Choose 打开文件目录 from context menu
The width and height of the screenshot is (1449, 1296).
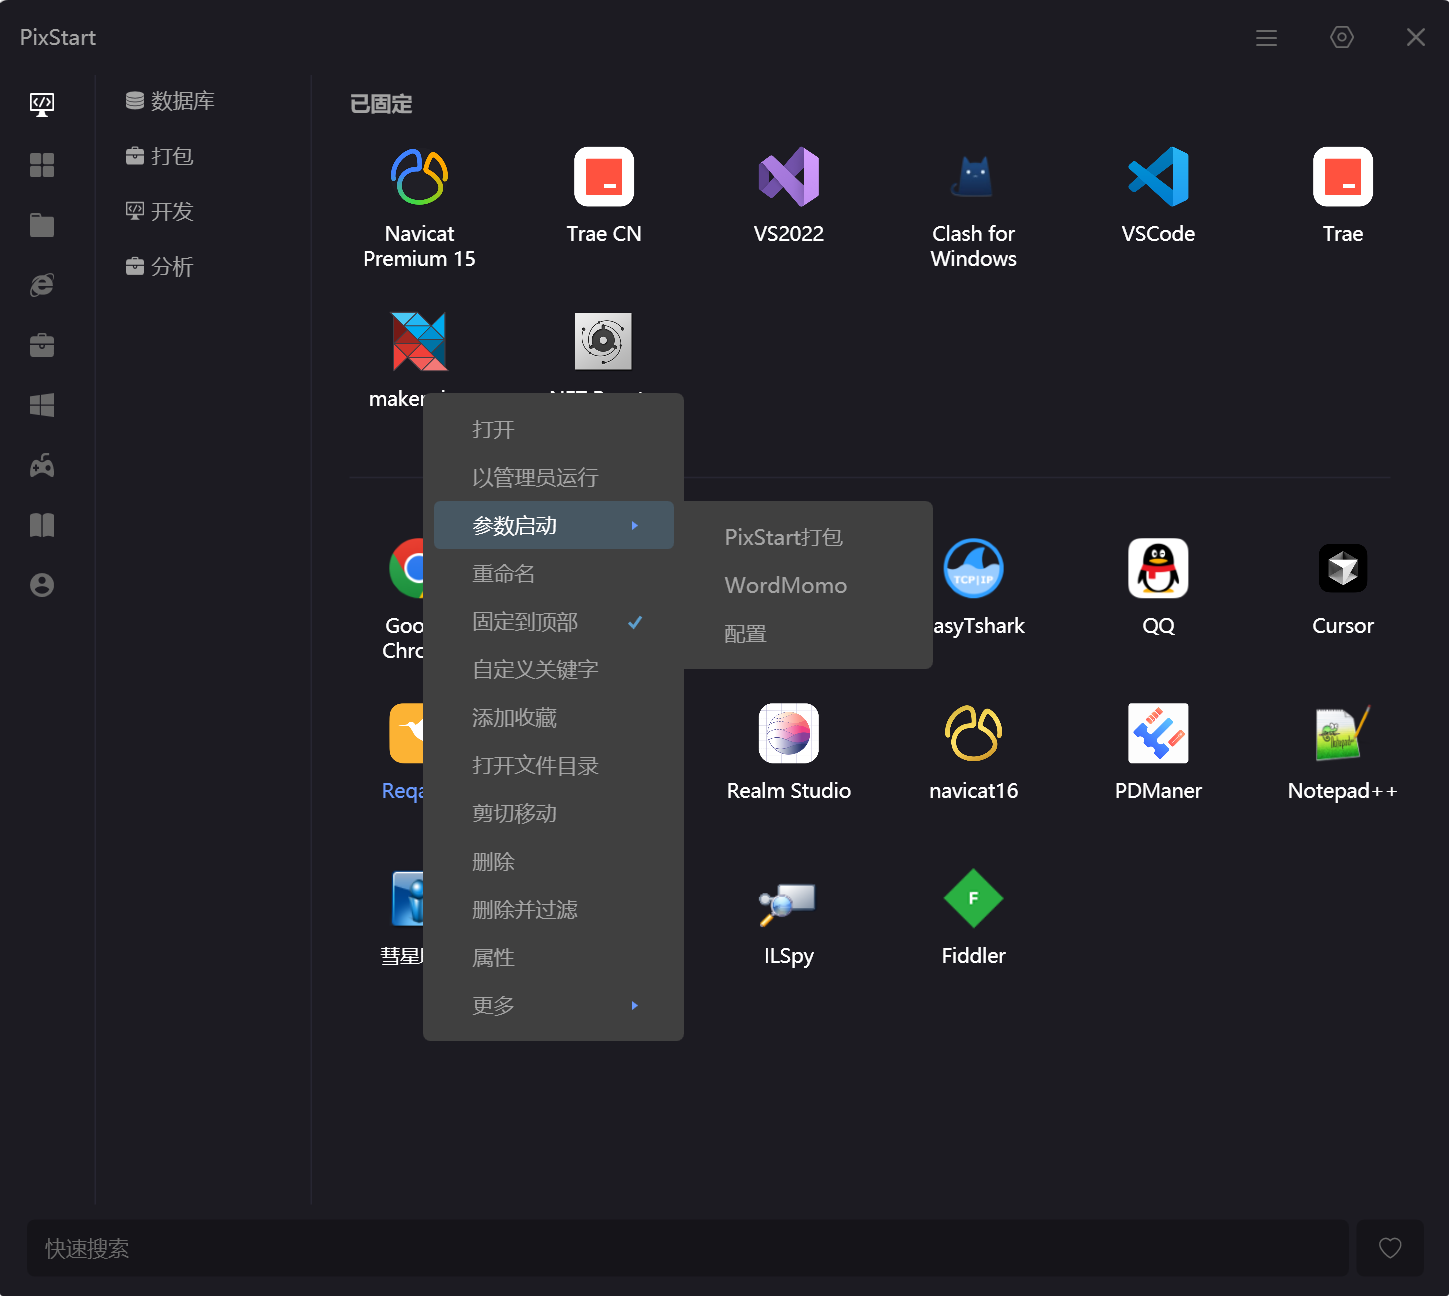(535, 766)
